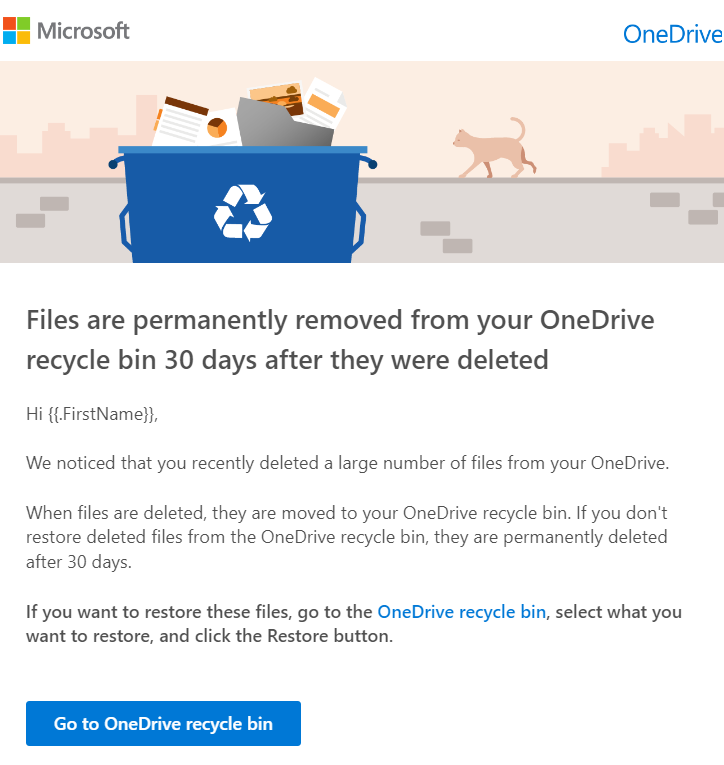Click the Microsoft four-square logo
The width and height of the screenshot is (724, 765).
point(16,30)
